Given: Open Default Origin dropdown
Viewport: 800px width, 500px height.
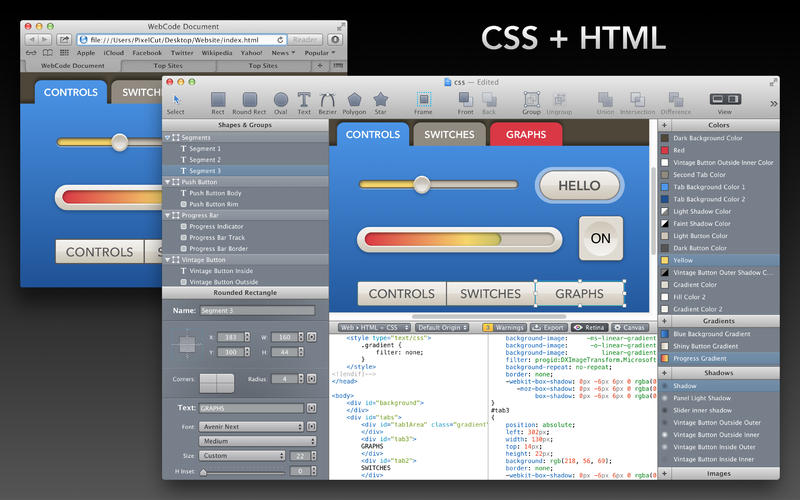Looking at the screenshot, I should point(442,328).
